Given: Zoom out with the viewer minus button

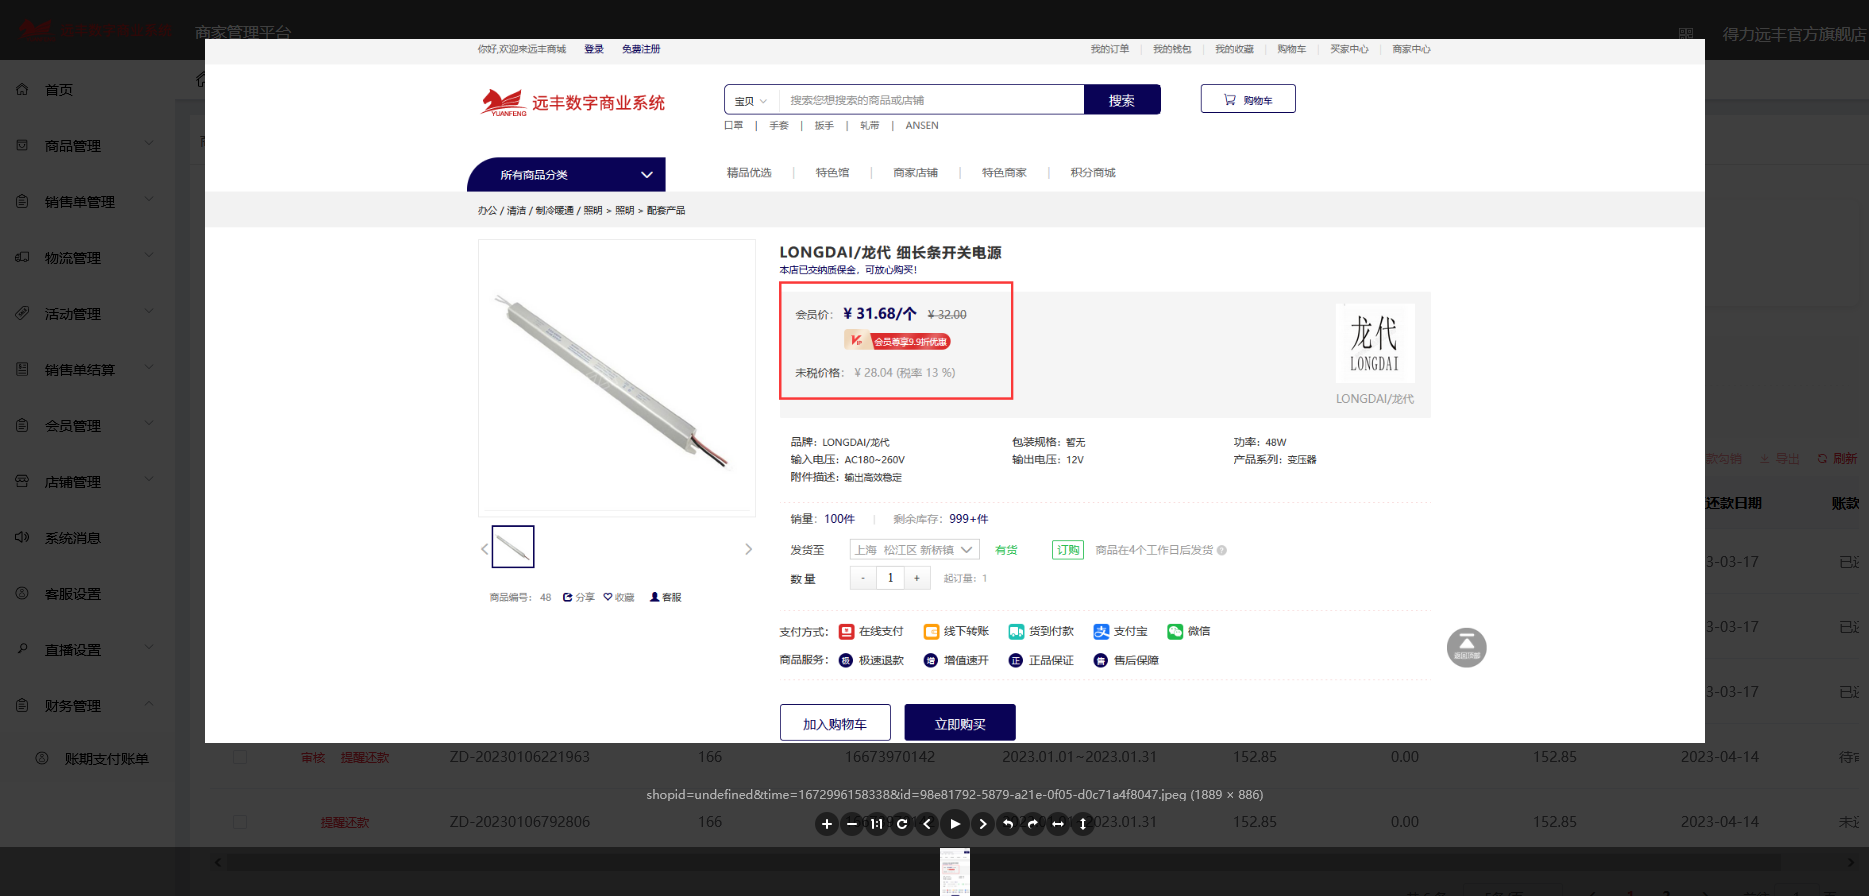Looking at the screenshot, I should point(852,824).
